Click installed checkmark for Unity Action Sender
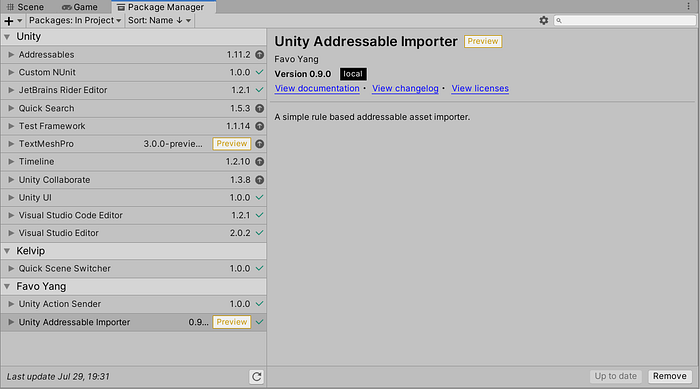The height and width of the screenshot is (389, 700). point(259,304)
